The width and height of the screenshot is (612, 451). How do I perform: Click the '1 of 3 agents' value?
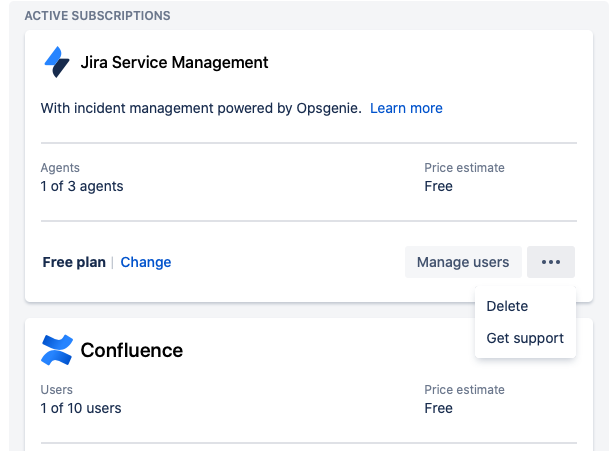(82, 186)
